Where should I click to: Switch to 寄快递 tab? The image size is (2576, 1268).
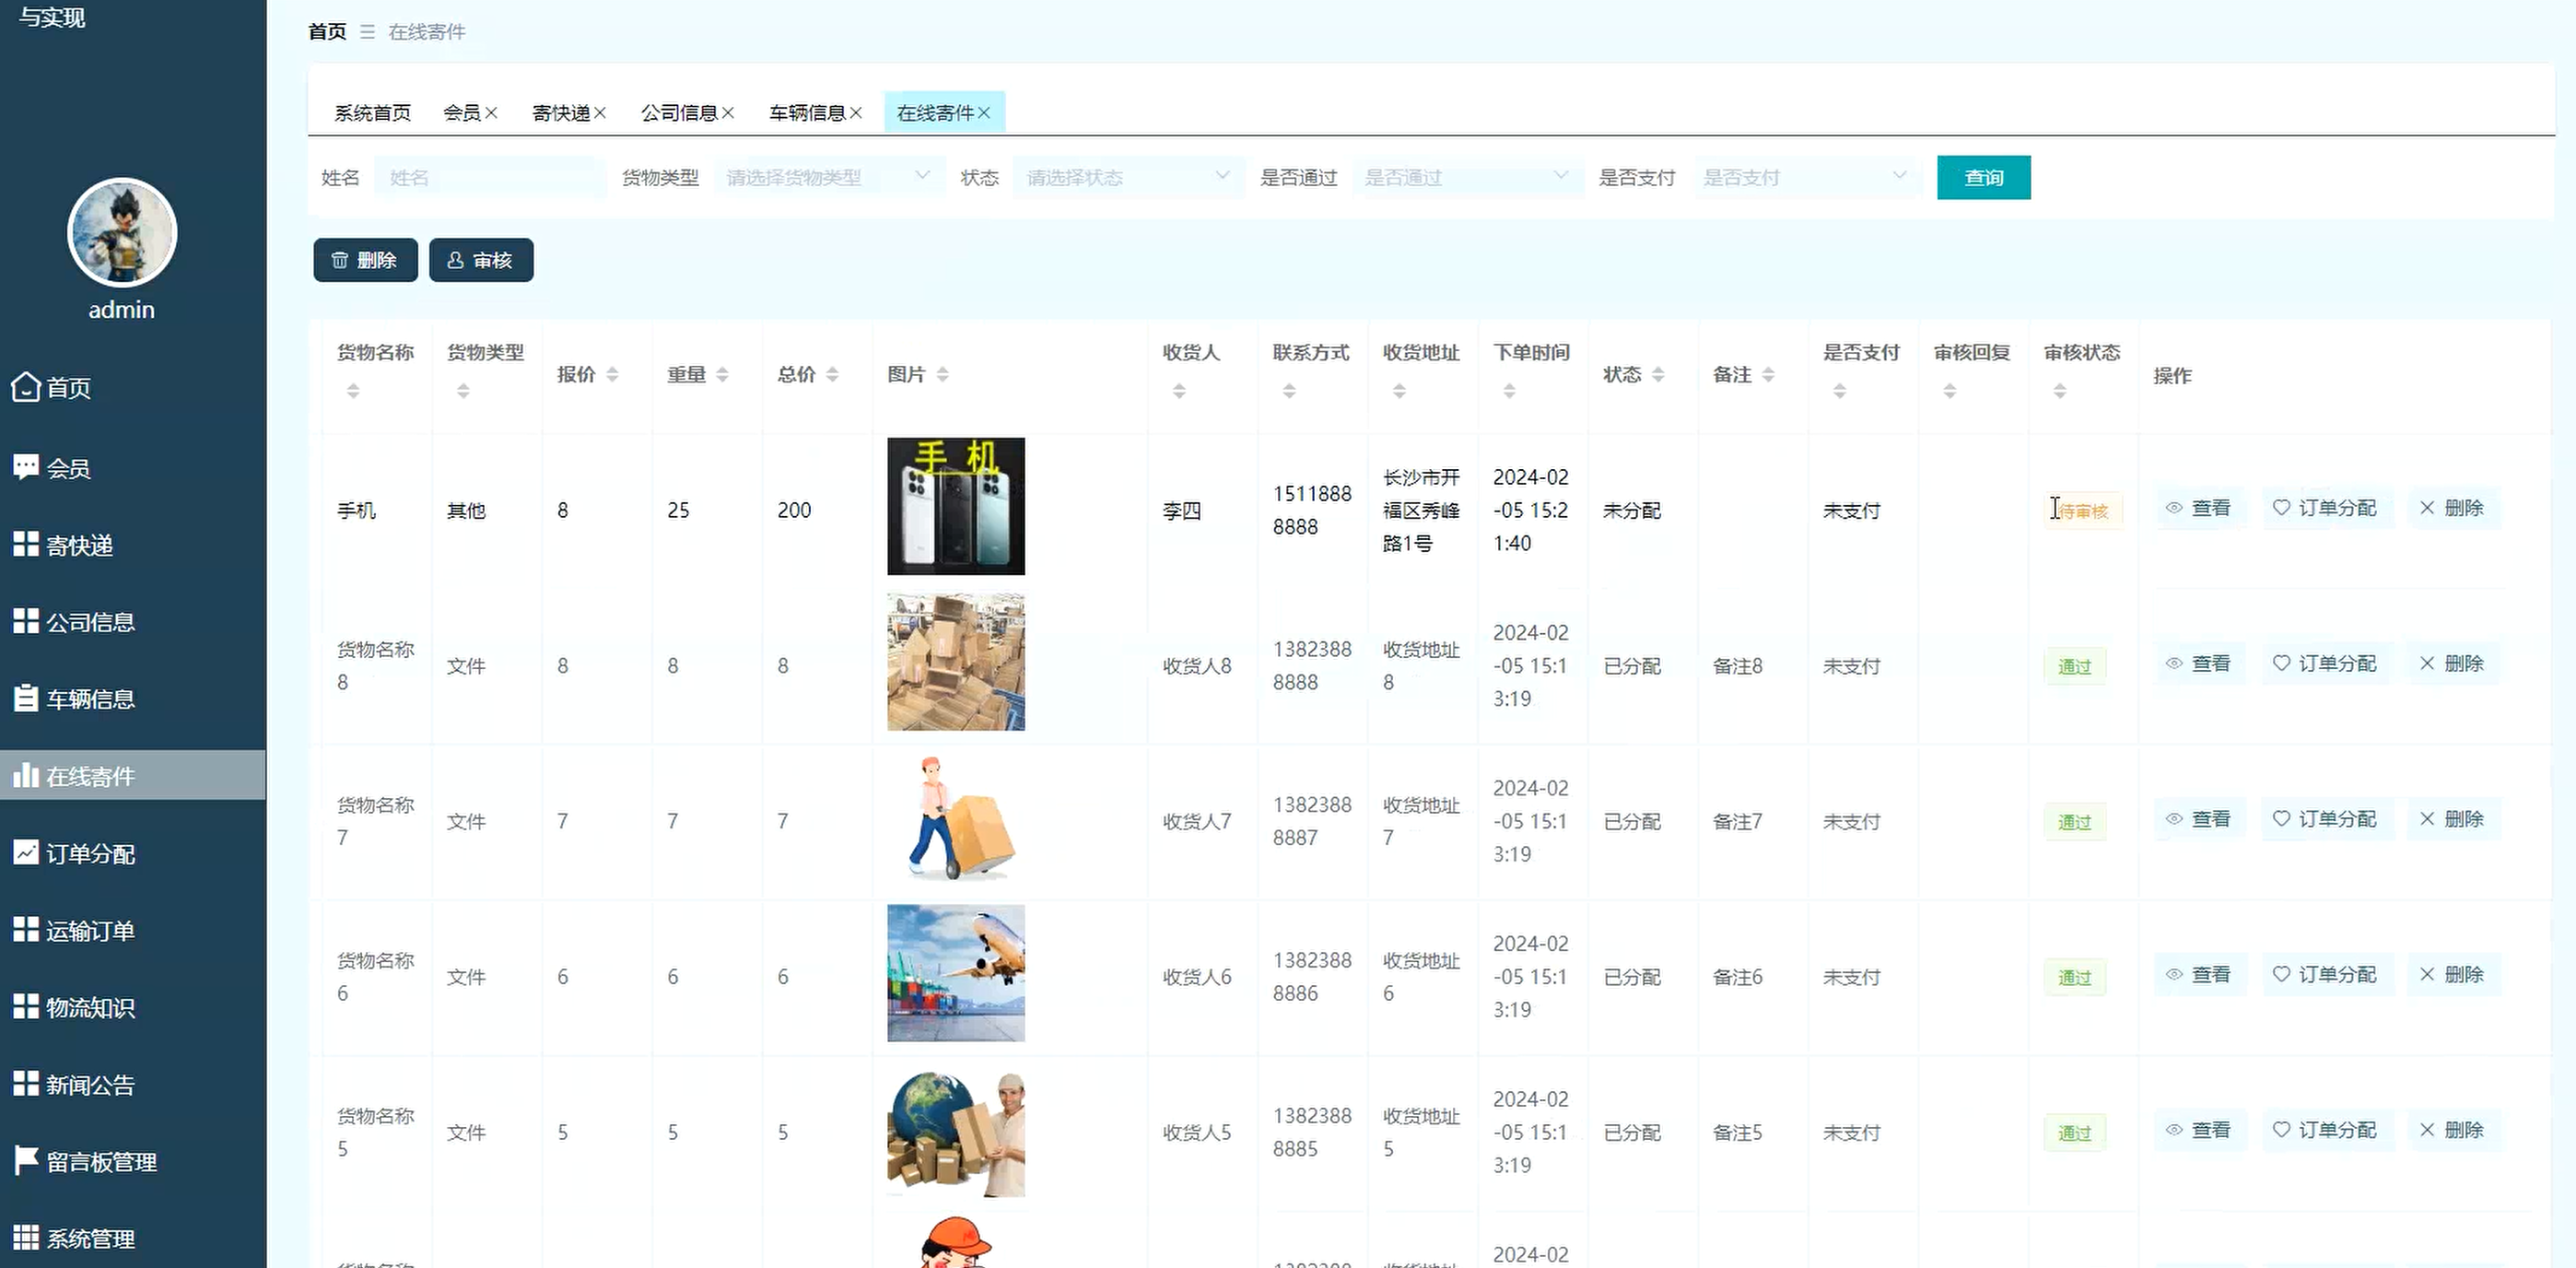click(561, 113)
